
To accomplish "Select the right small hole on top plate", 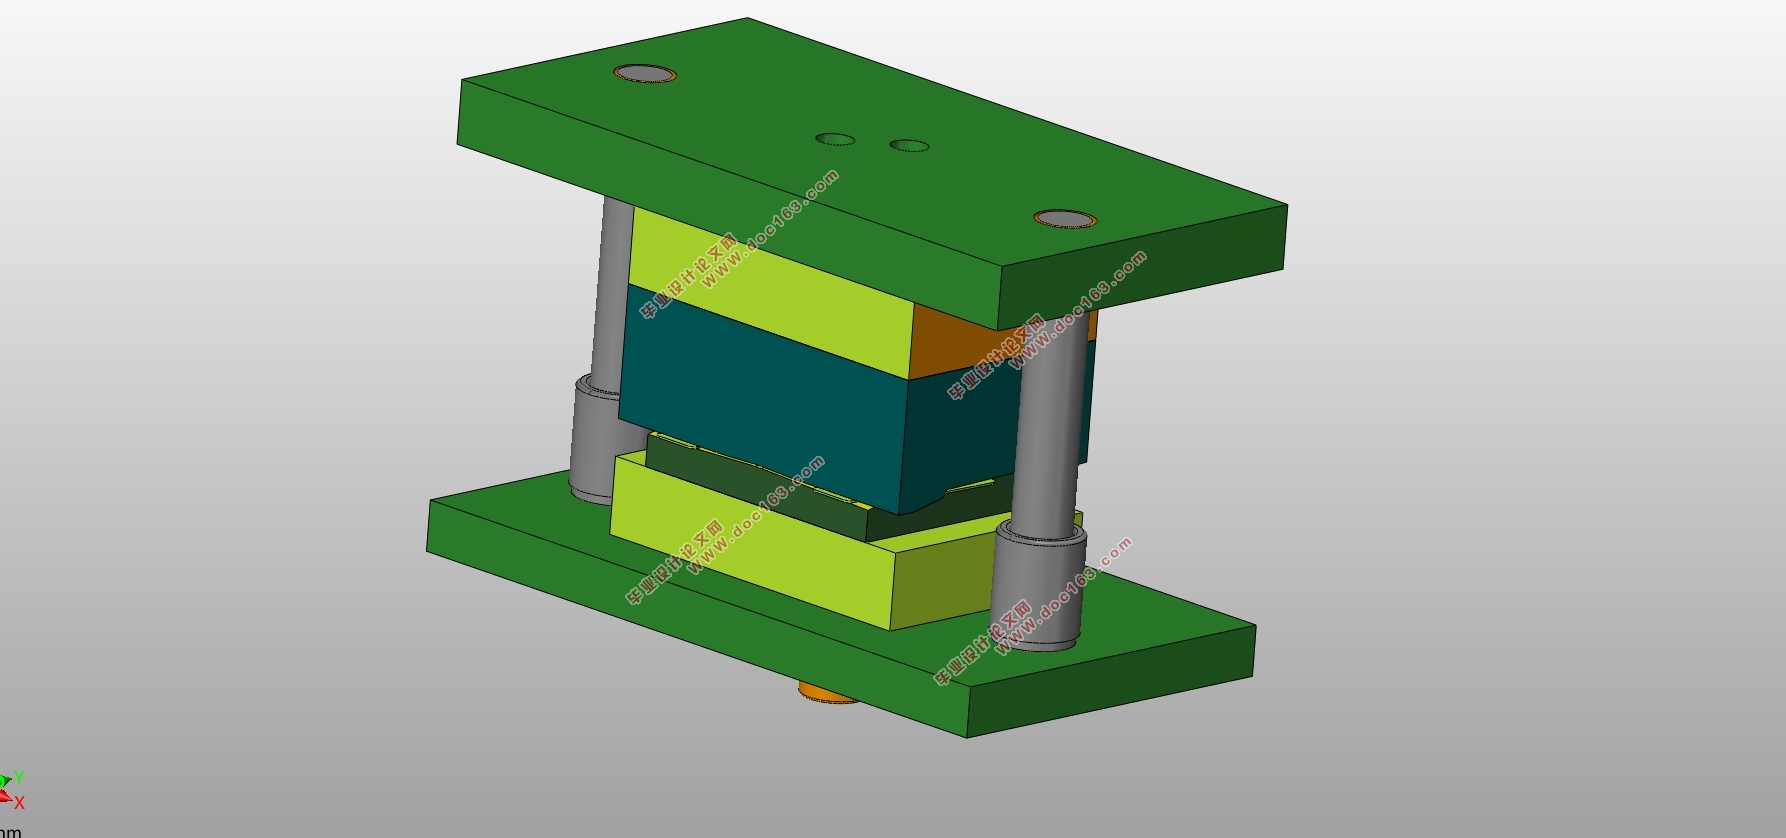I will pyautogui.click(x=909, y=146).
